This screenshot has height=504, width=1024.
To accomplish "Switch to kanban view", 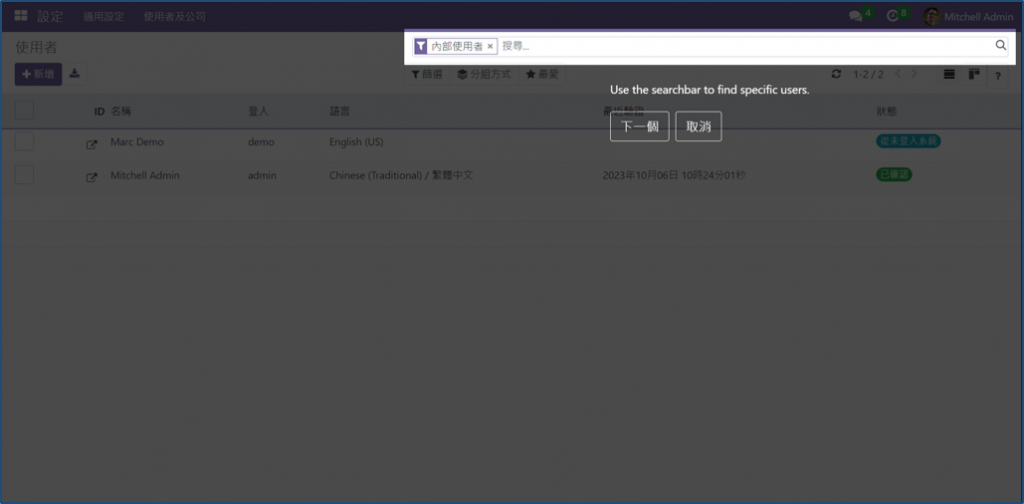I will click(x=974, y=74).
